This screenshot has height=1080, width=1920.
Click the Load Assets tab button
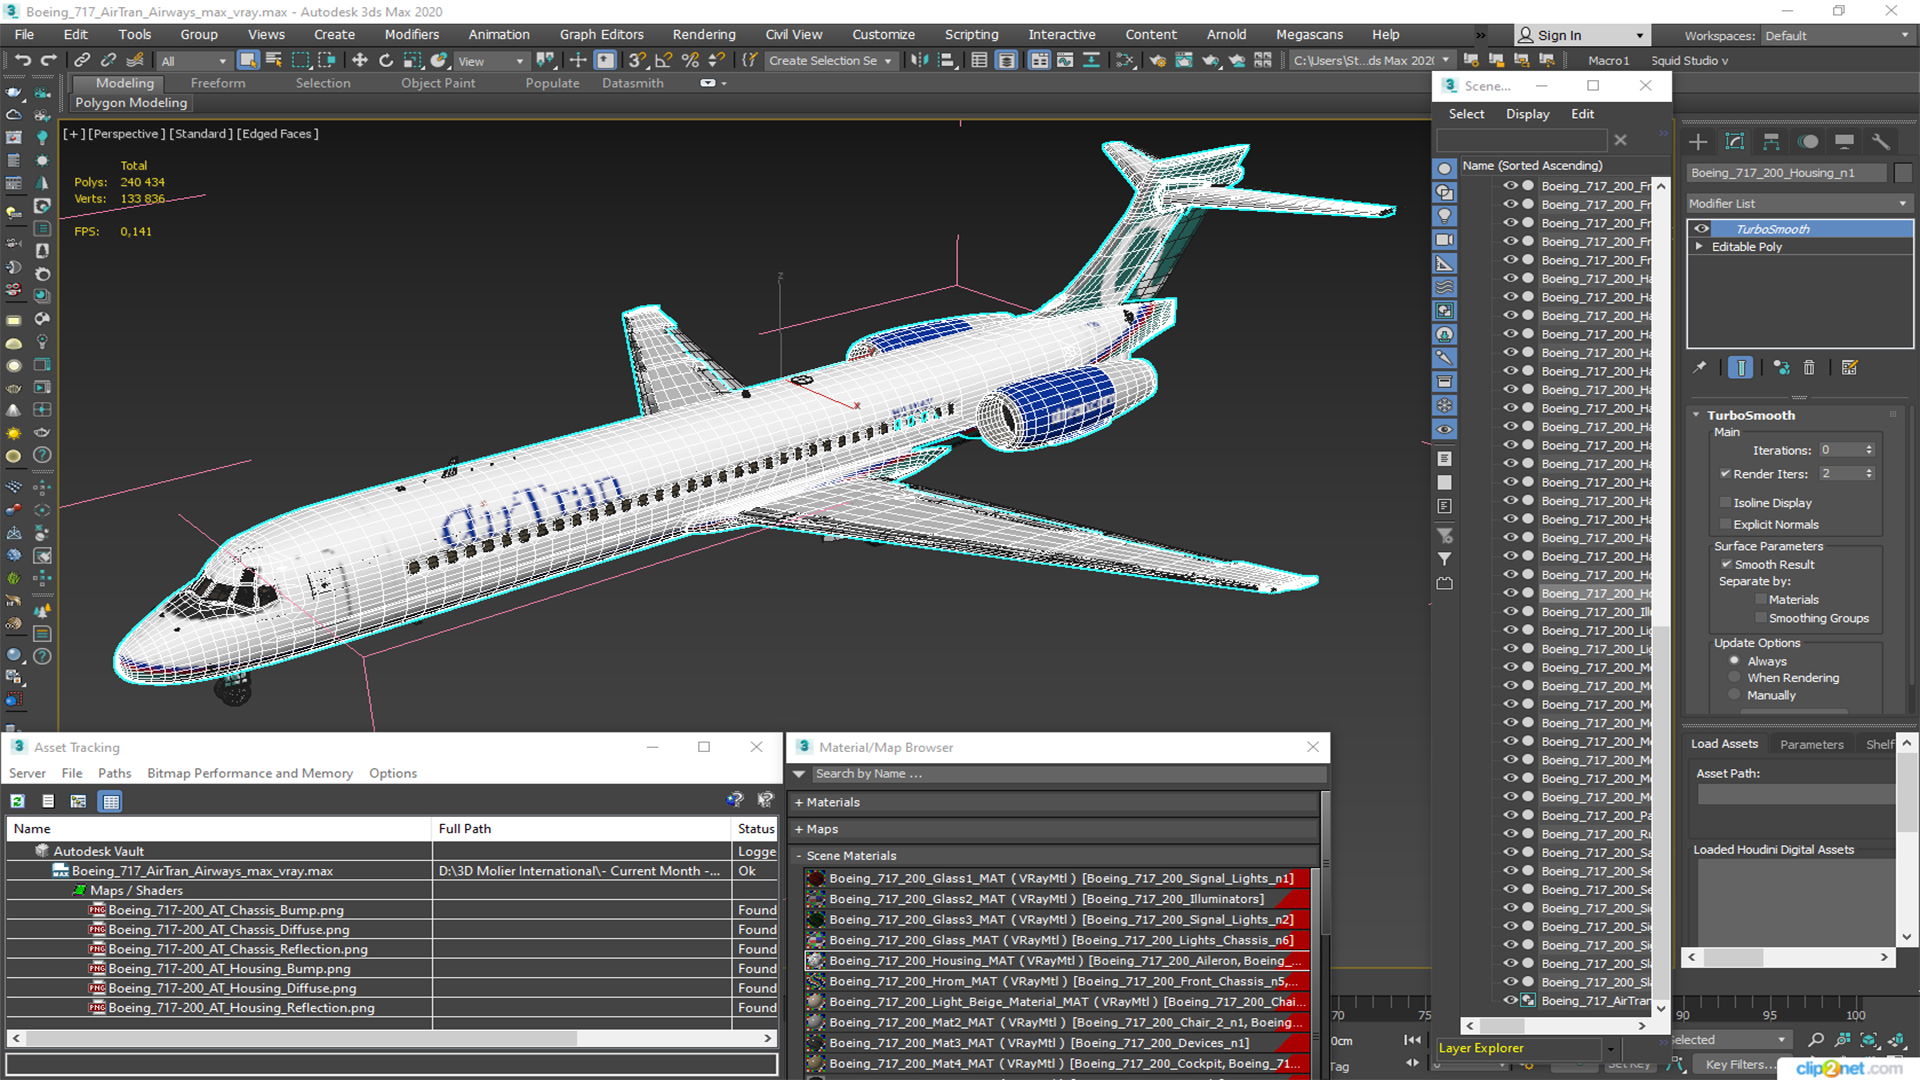click(1724, 744)
